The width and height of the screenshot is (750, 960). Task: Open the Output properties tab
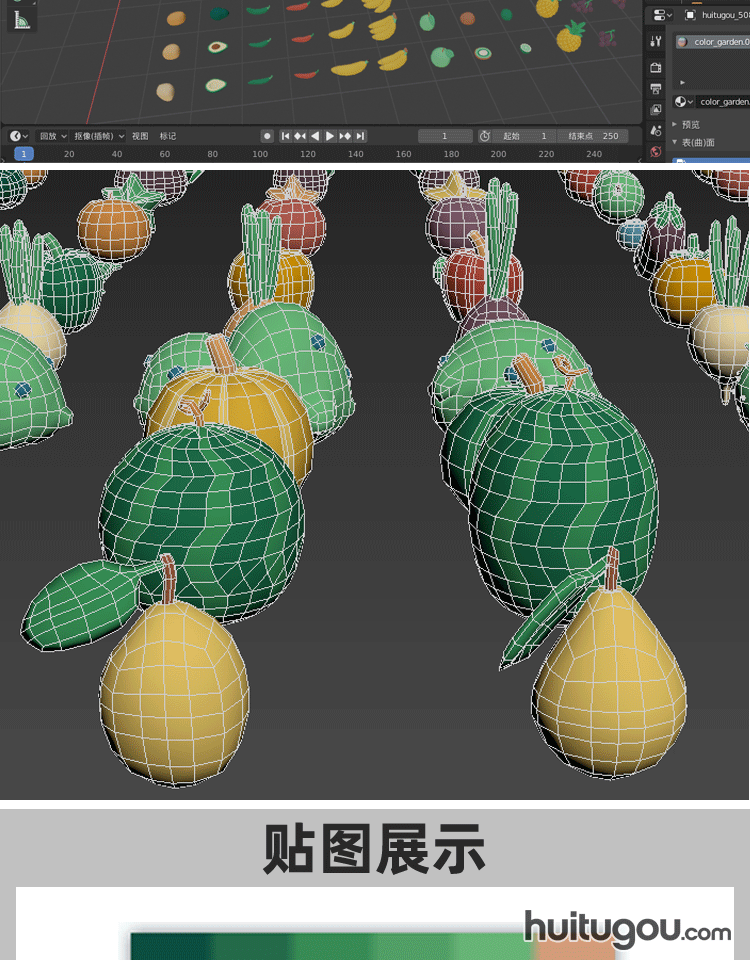click(x=656, y=89)
